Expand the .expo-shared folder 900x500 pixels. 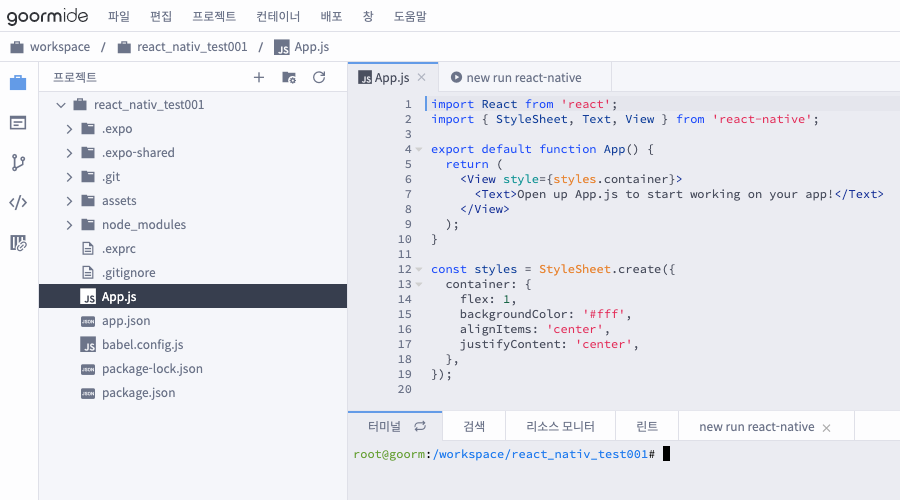(x=69, y=153)
